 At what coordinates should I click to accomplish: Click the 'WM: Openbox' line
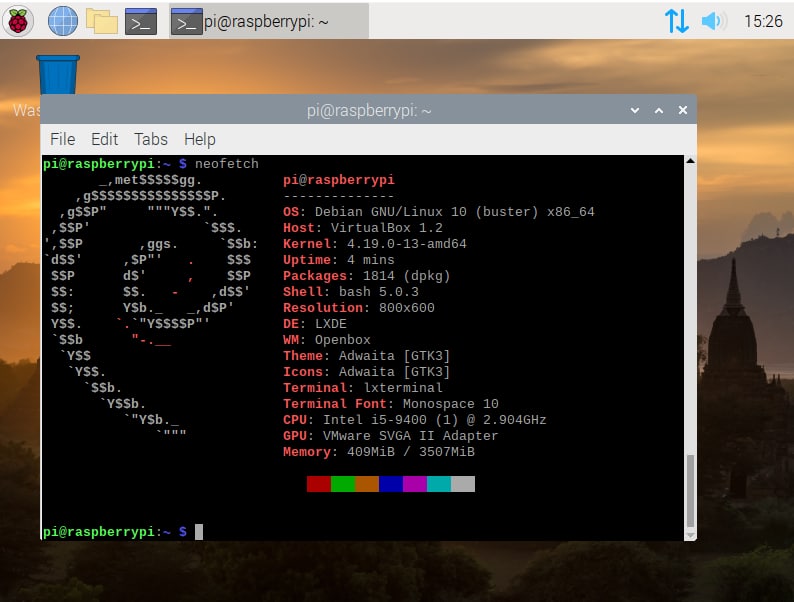pos(327,340)
